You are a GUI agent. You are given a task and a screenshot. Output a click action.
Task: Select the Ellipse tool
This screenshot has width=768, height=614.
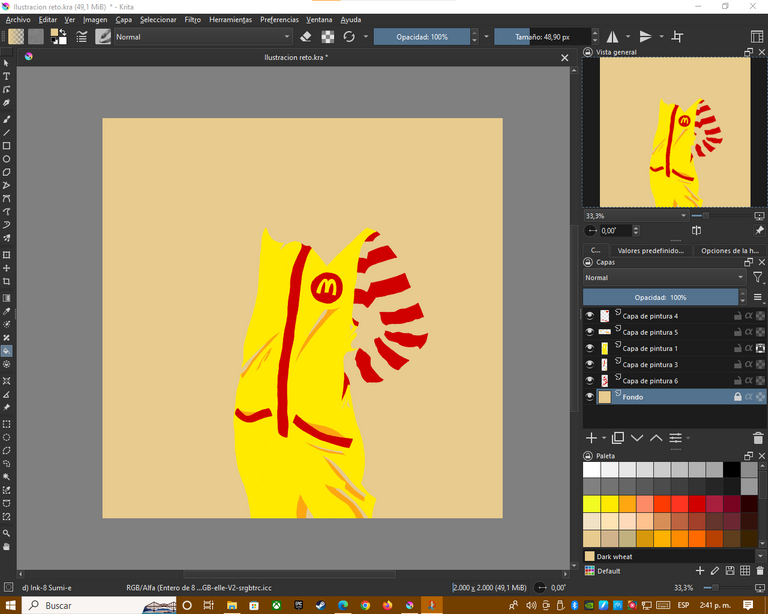(6, 159)
